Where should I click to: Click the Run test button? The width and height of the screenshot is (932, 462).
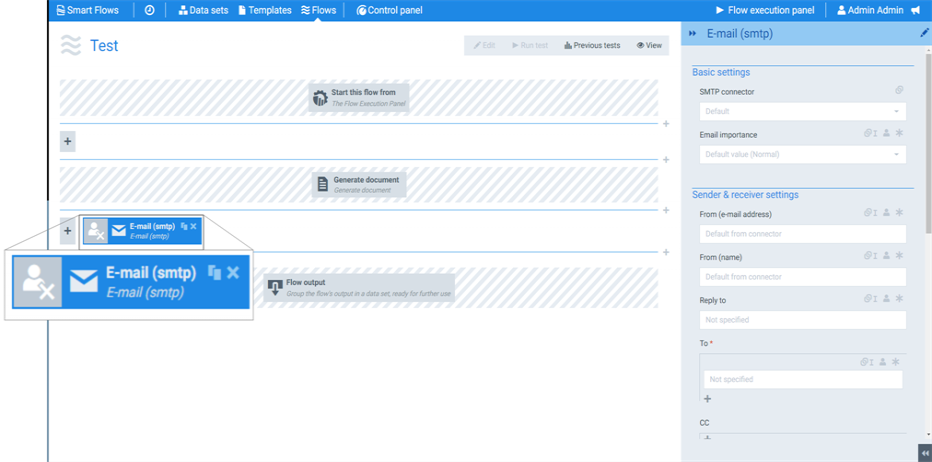pyautogui.click(x=530, y=45)
